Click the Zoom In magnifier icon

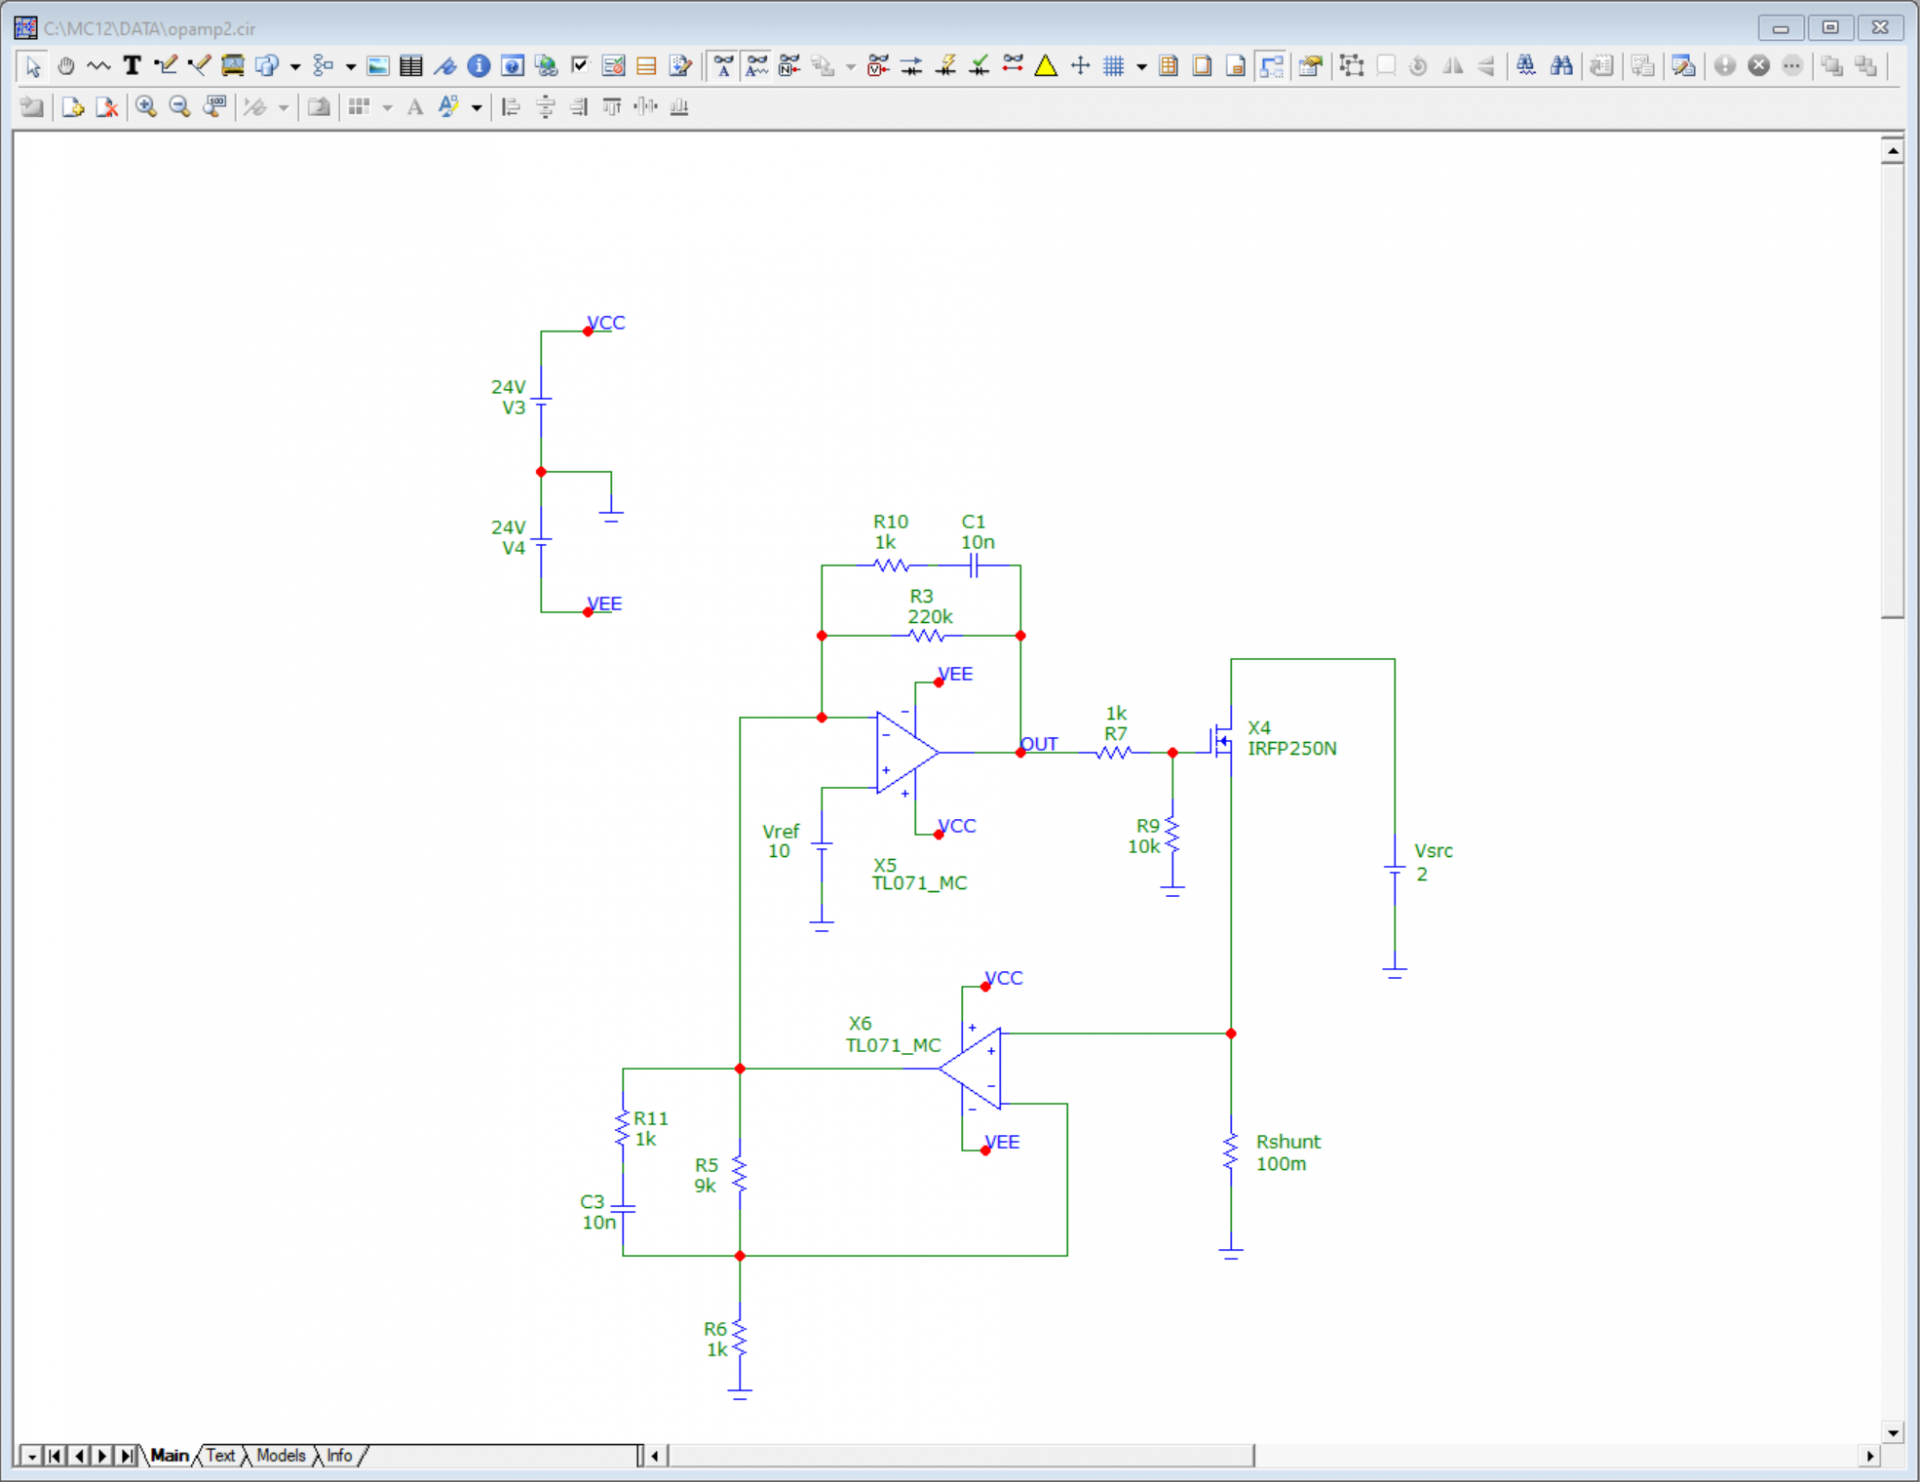click(x=146, y=107)
